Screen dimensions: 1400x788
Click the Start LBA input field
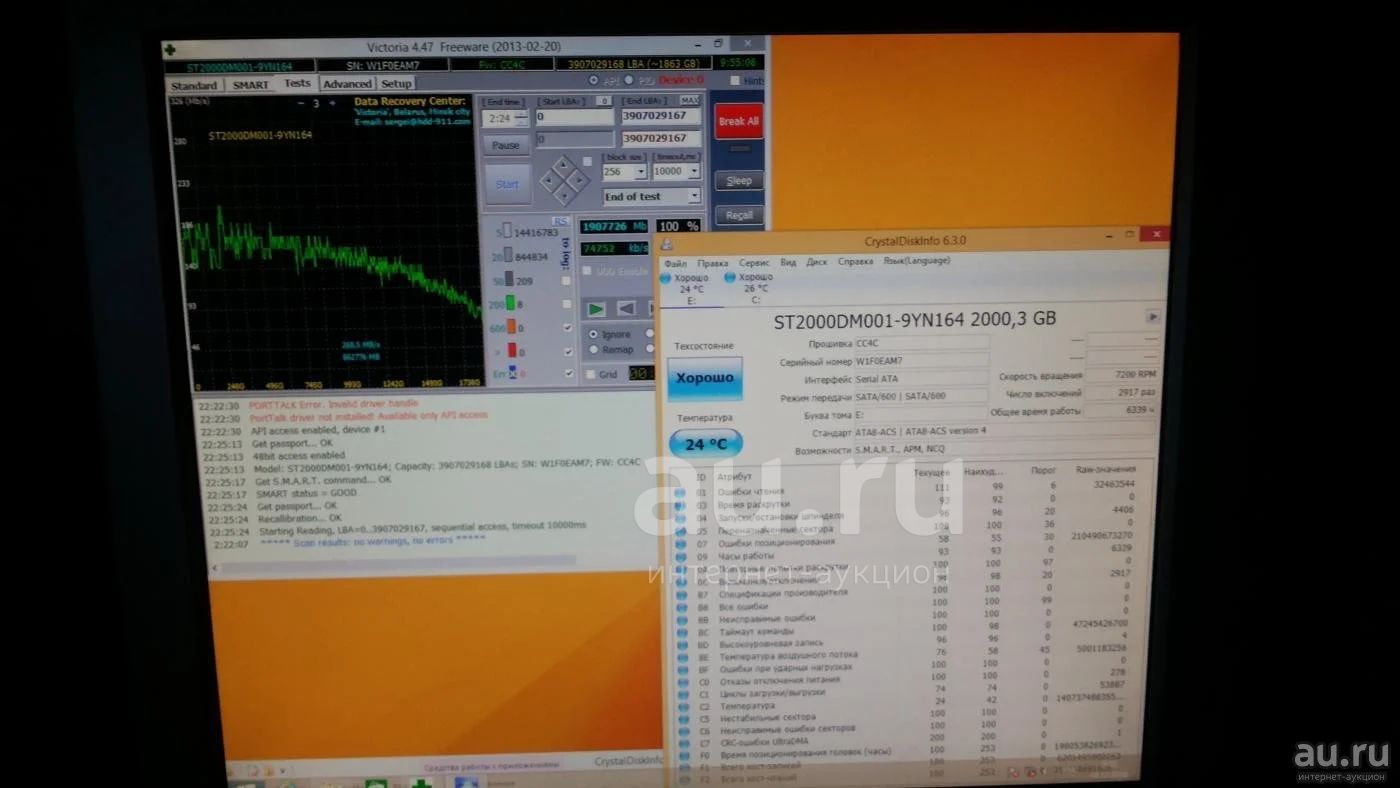click(575, 117)
